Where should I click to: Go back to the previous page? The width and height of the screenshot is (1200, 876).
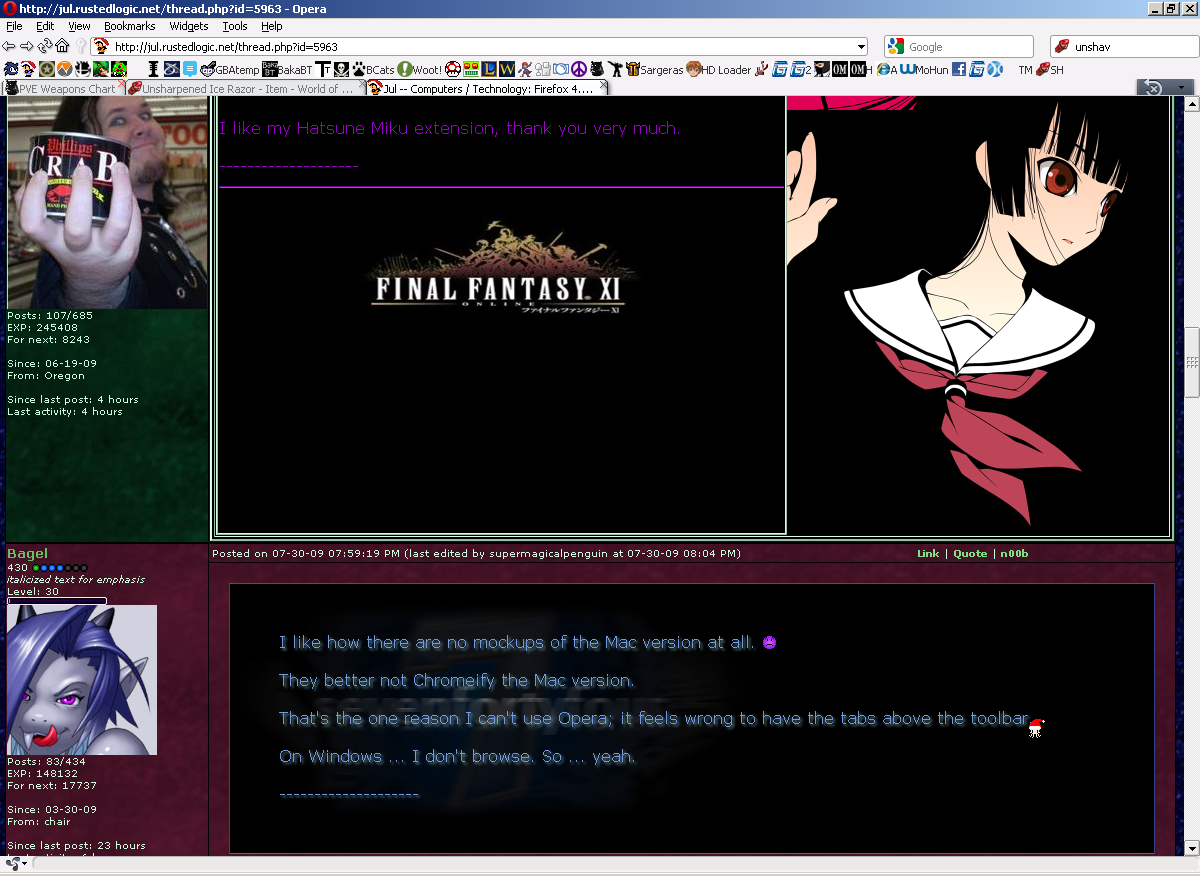point(9,46)
